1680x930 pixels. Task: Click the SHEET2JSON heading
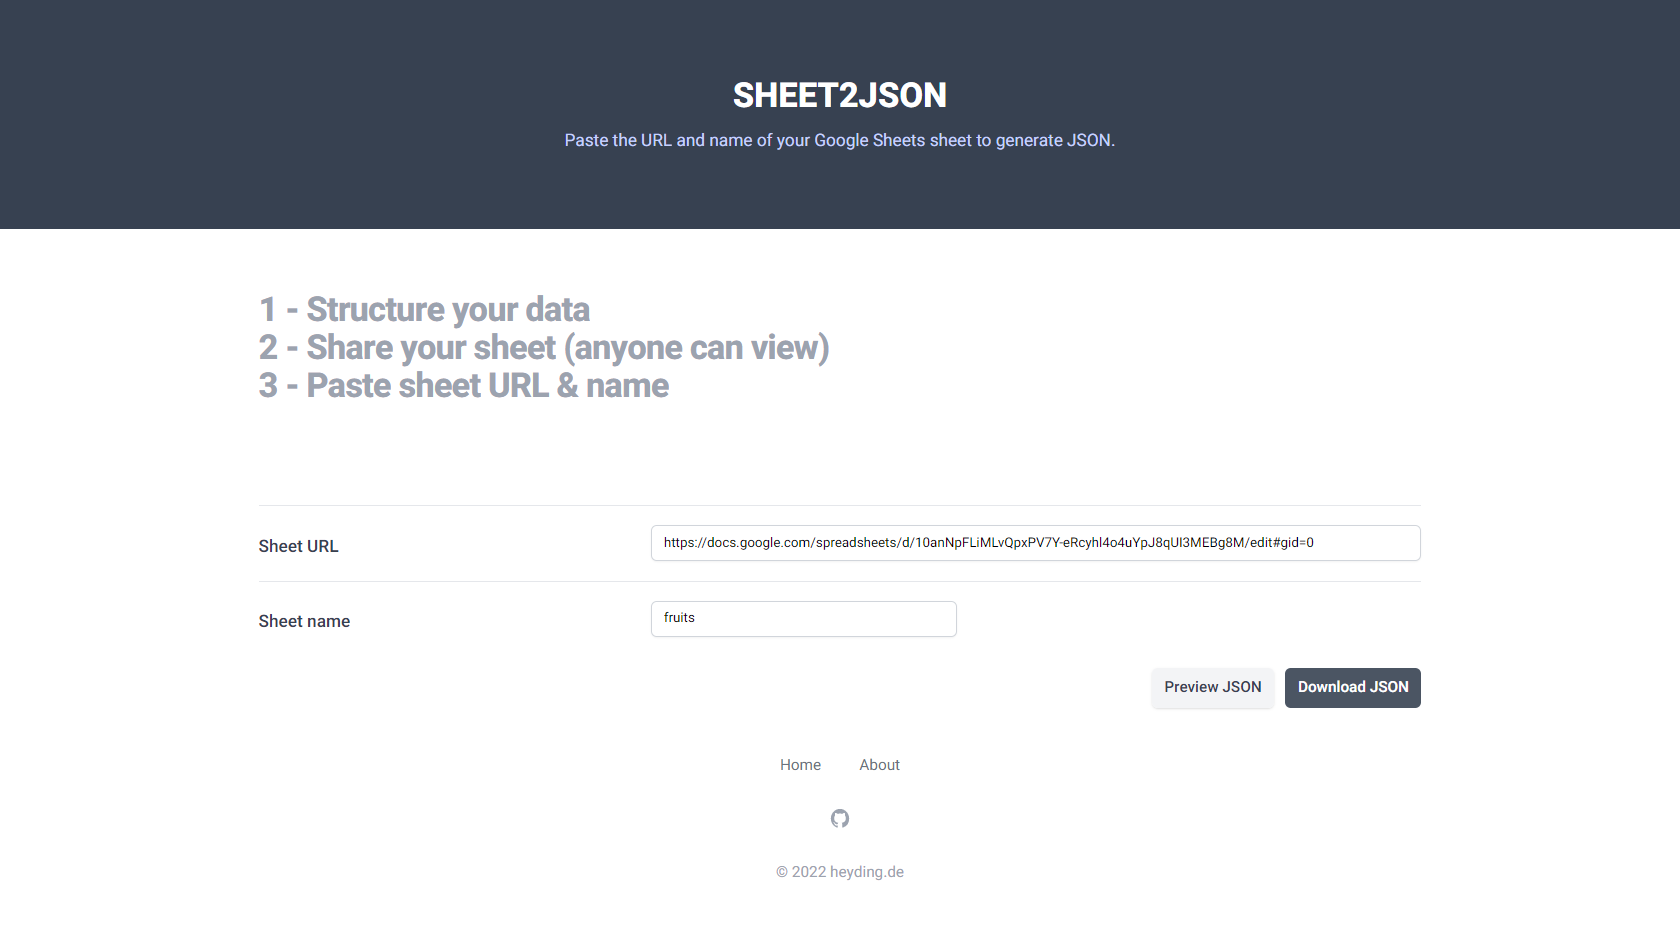point(840,95)
